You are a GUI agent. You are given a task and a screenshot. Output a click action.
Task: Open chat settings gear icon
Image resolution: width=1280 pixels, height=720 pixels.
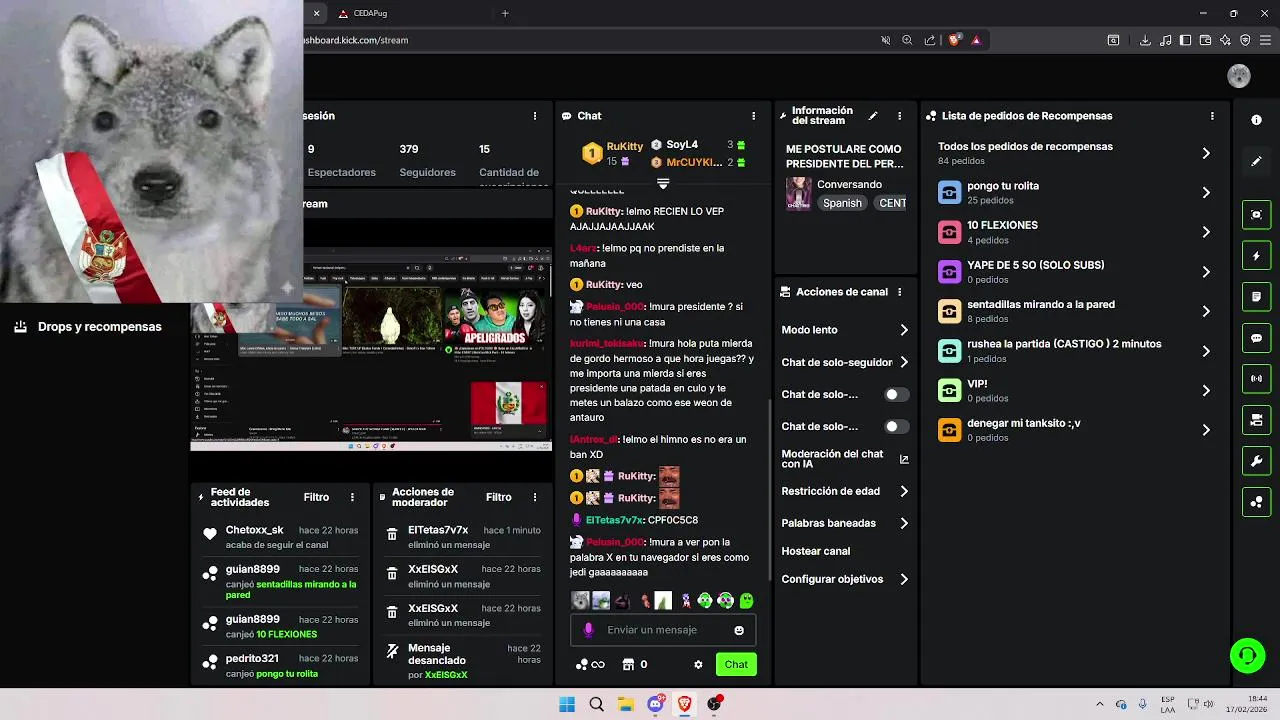698,664
